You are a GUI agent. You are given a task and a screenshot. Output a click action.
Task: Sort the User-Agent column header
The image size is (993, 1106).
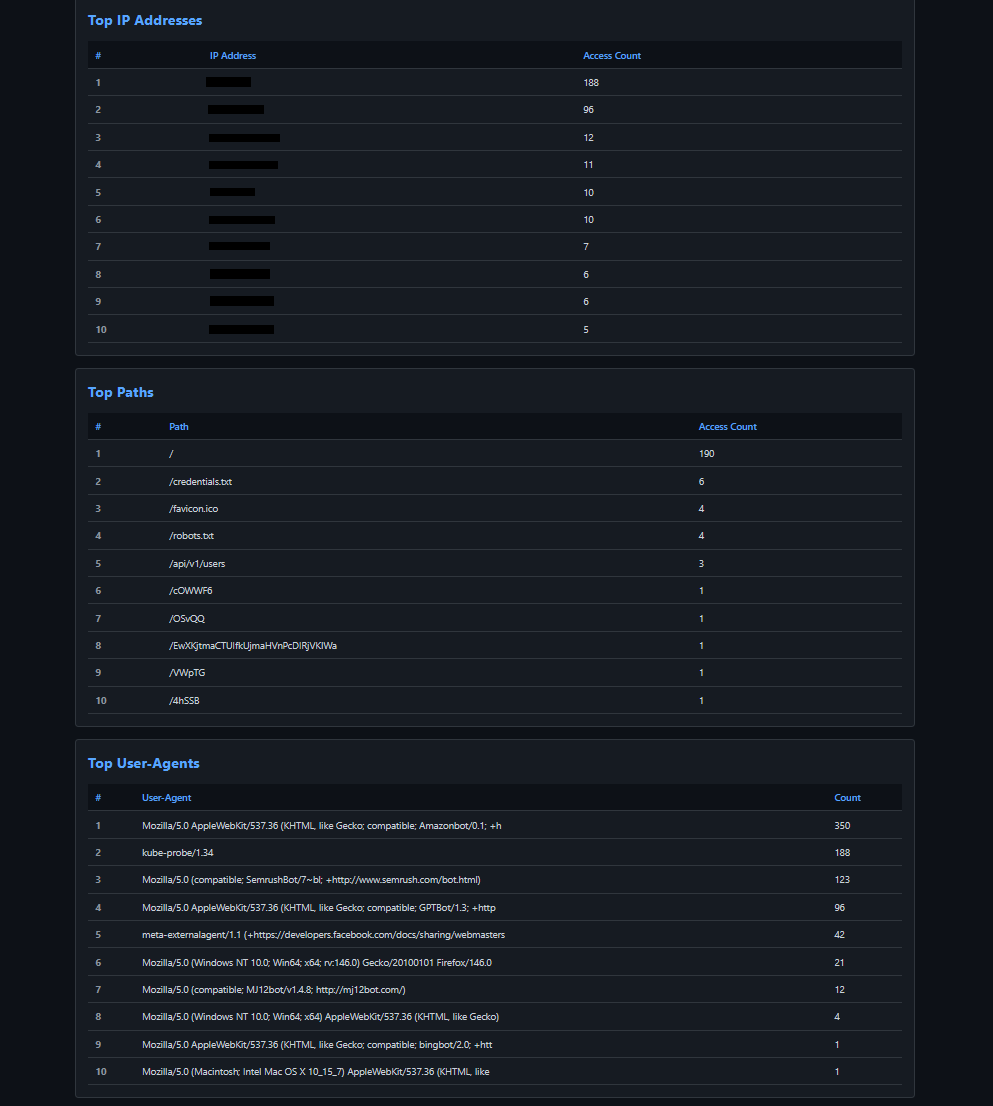pyautogui.click(x=166, y=797)
